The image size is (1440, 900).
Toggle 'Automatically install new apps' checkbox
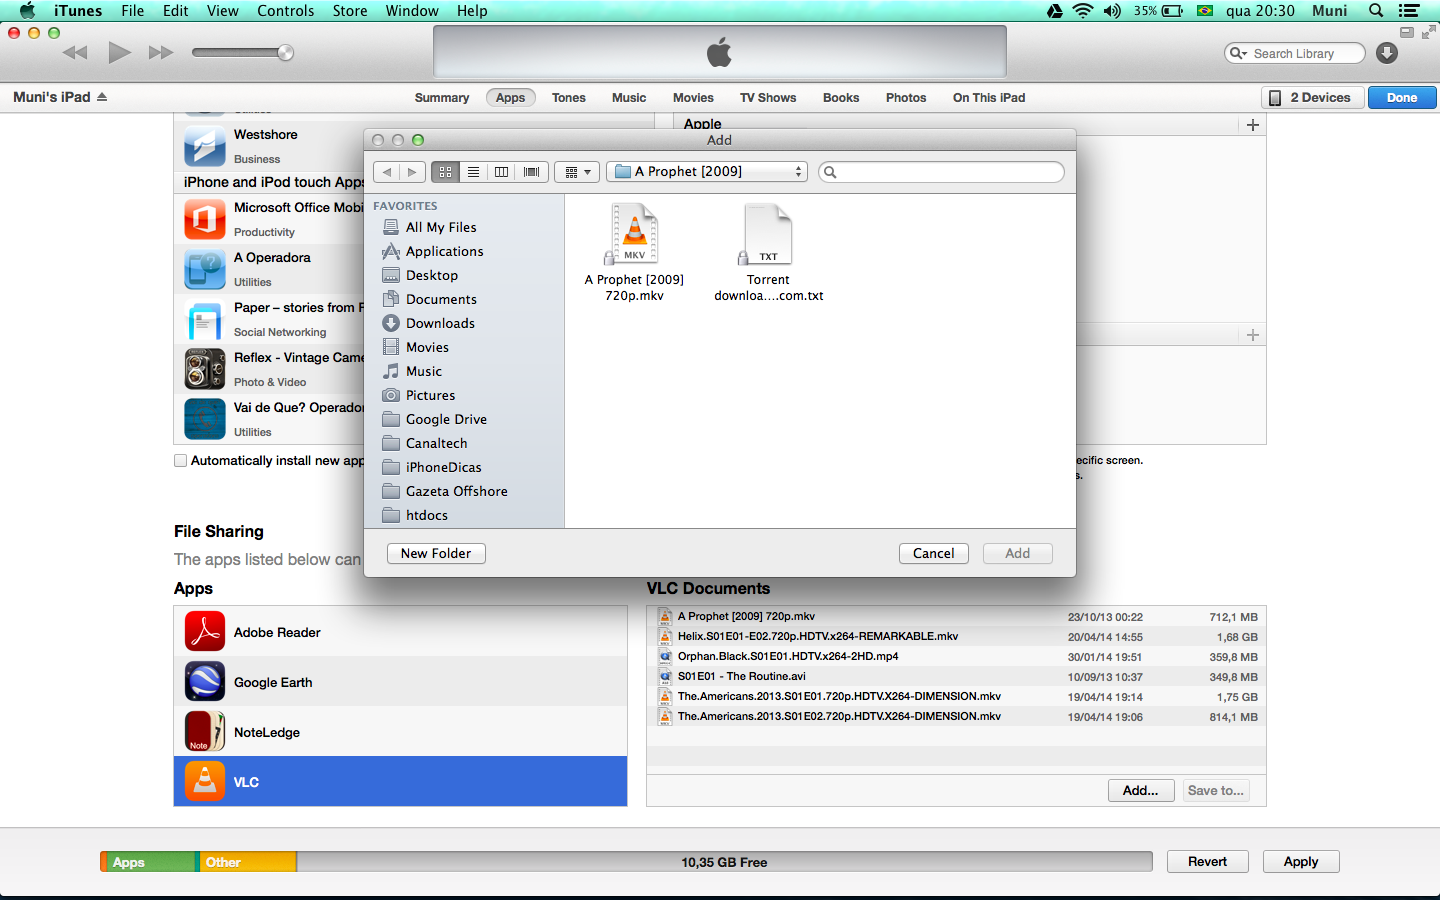181,461
